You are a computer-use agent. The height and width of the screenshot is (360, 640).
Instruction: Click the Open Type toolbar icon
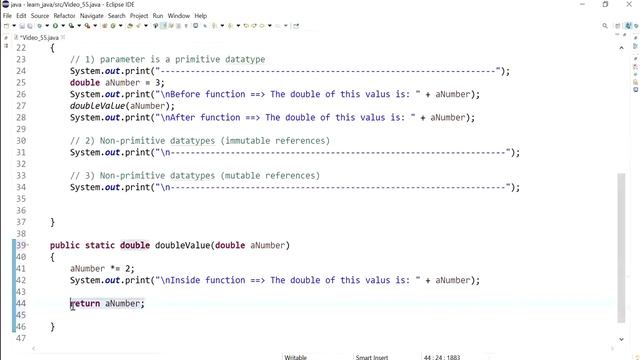(x=130, y=26)
